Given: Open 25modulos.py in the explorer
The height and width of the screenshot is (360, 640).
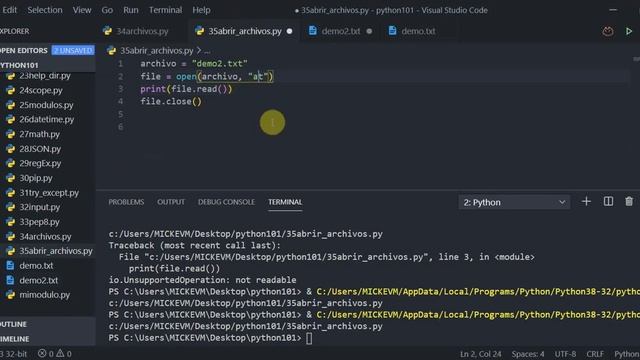Looking at the screenshot, I should [48, 105].
